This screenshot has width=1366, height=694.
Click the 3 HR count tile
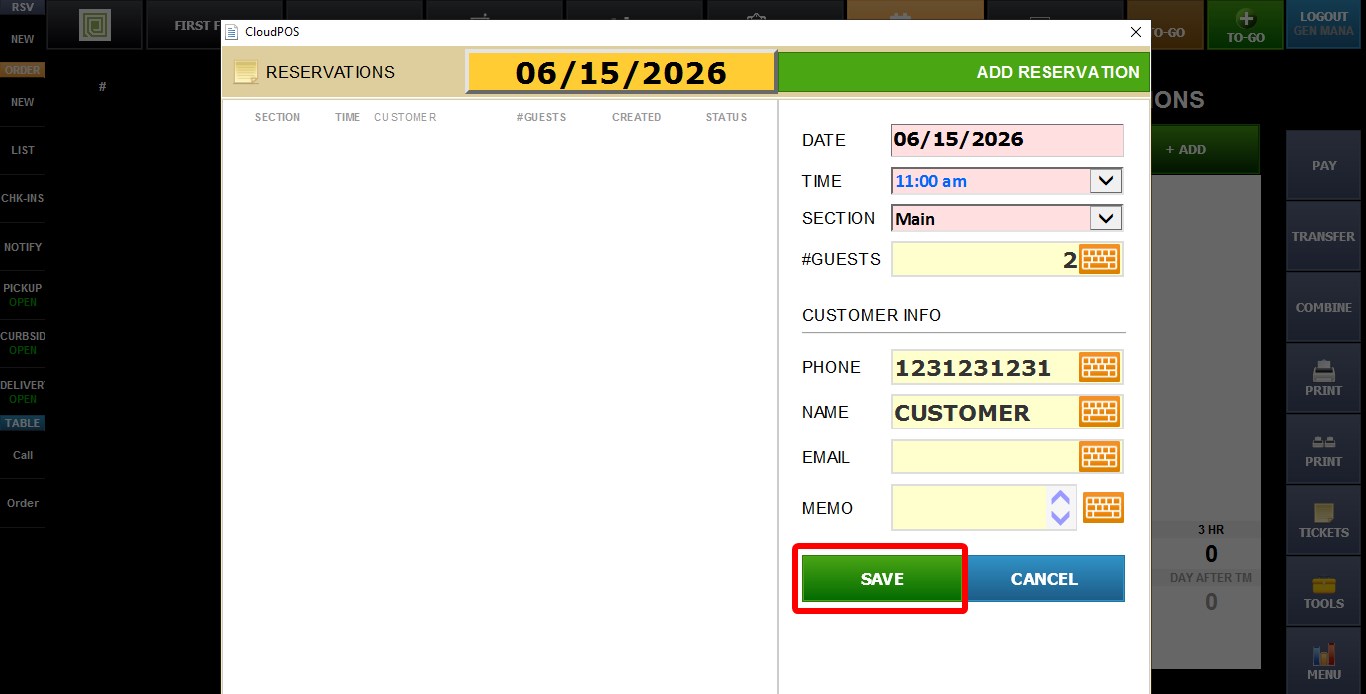click(x=1210, y=544)
